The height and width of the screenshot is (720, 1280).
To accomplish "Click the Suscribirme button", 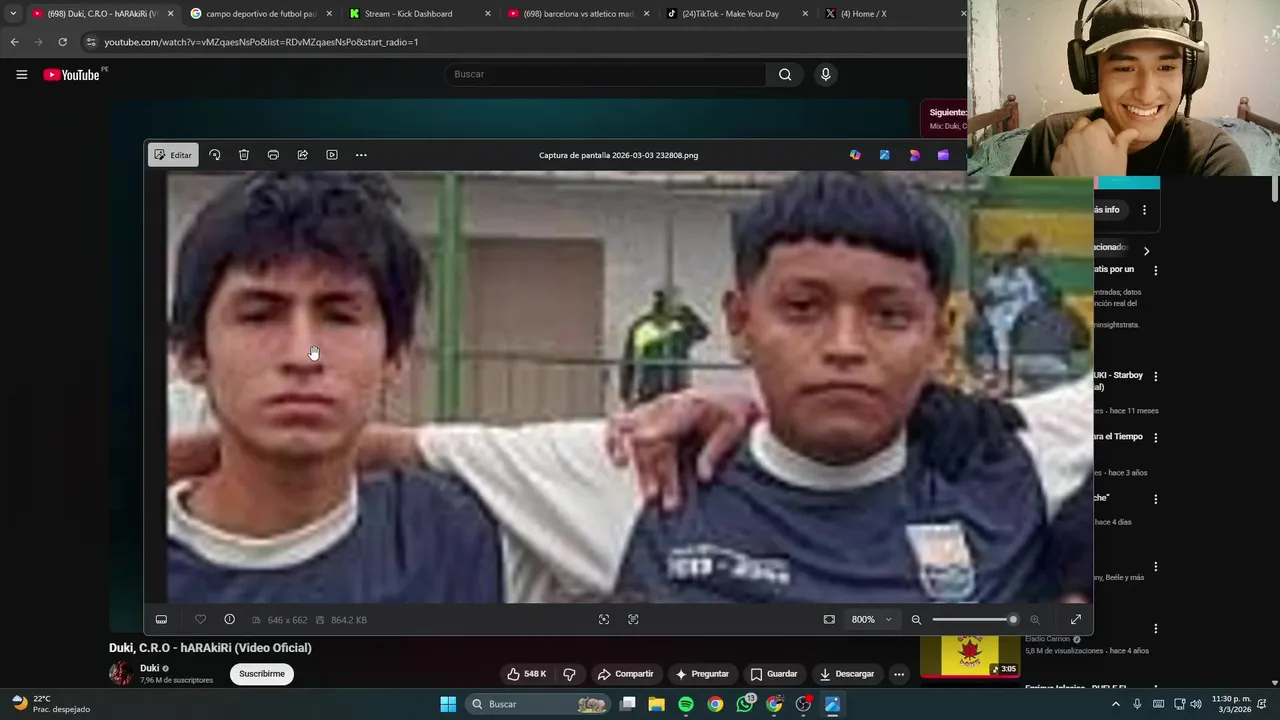I will (262, 674).
